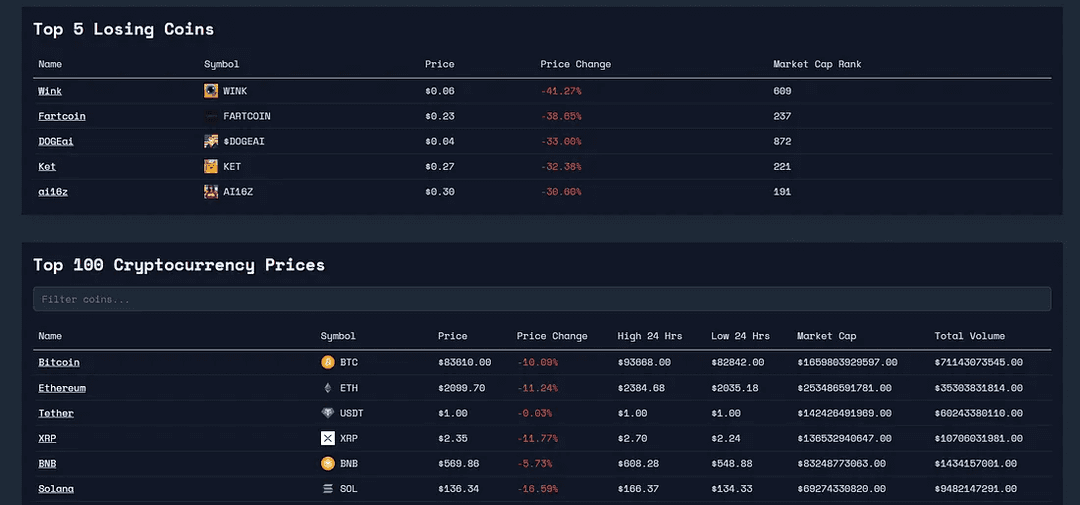This screenshot has height=505, width=1080.
Task: Click the AI16Z coin icon
Action: (x=211, y=192)
